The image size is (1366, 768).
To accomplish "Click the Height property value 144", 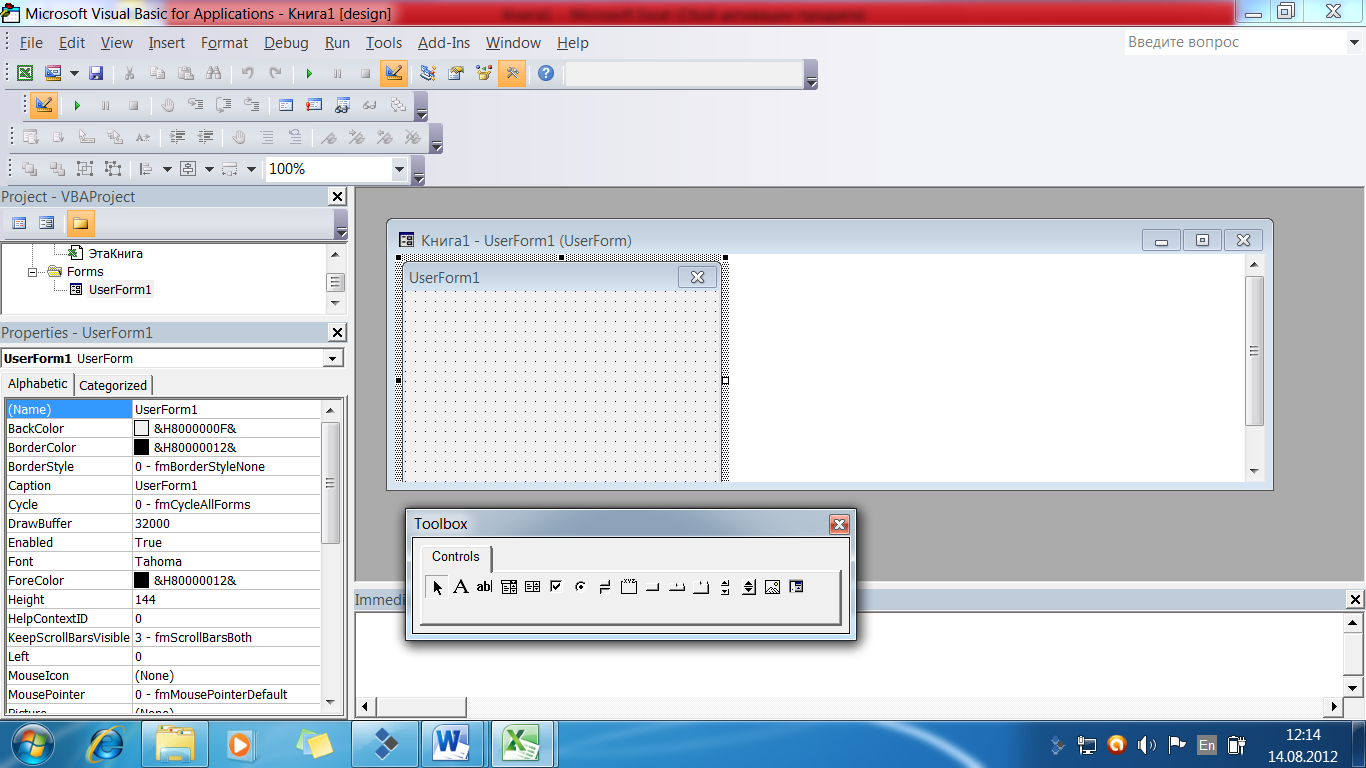I will 227,600.
